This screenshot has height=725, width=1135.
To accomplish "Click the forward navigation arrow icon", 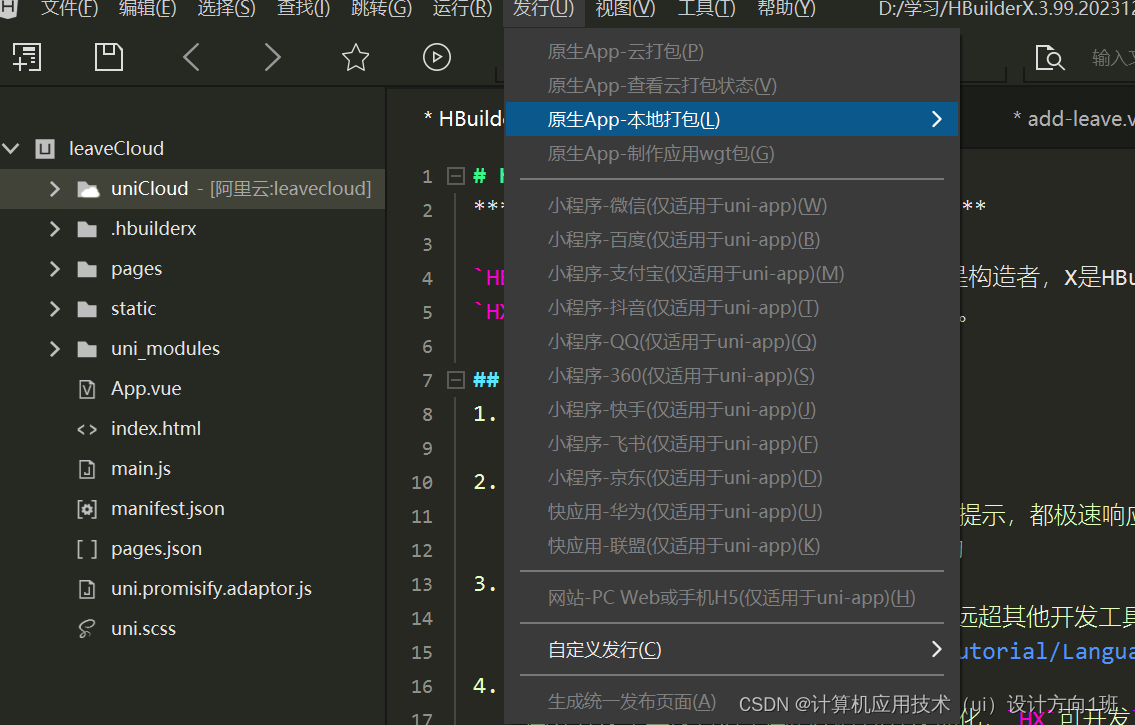I will (x=272, y=57).
